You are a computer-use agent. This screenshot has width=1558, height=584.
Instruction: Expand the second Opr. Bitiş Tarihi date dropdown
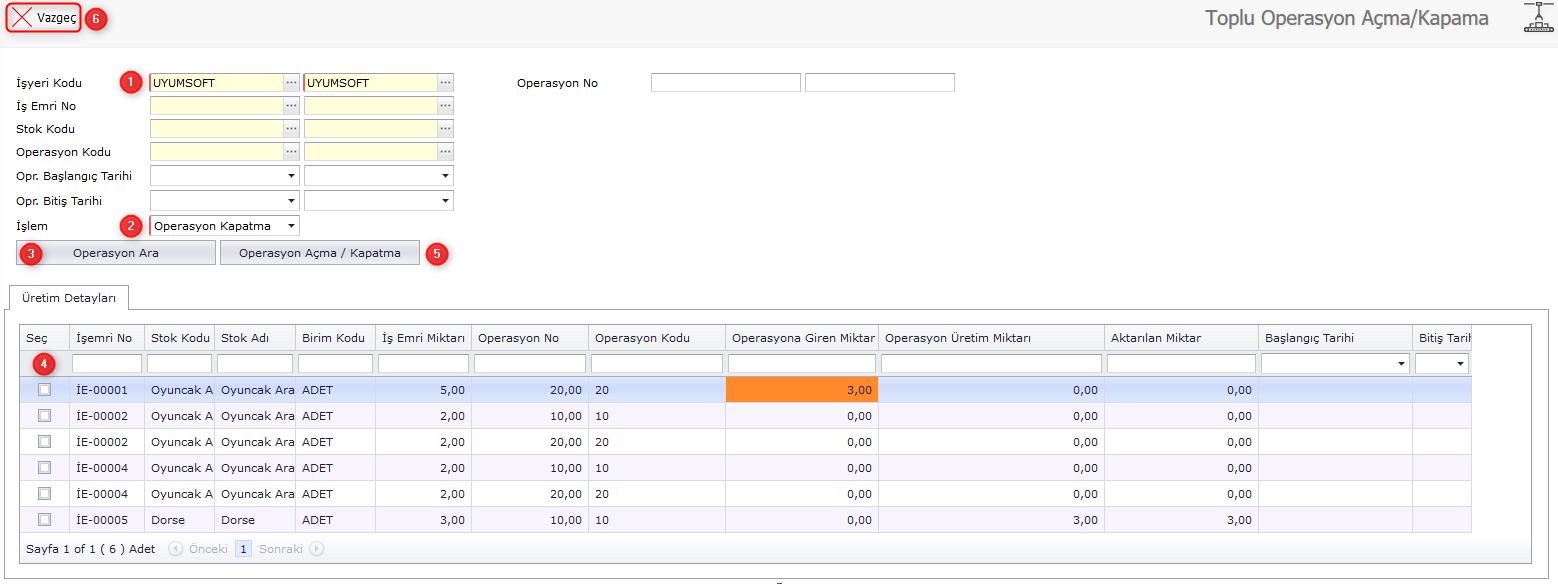click(444, 201)
